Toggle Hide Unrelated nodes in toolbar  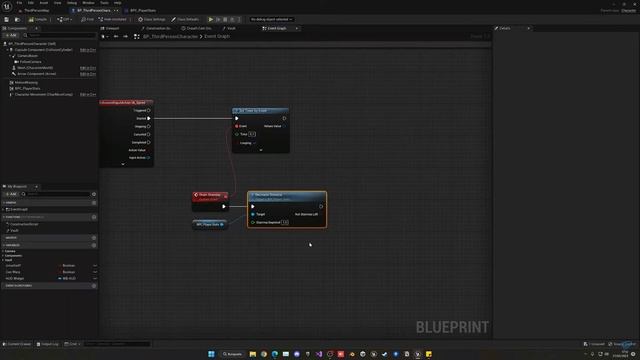click(x=113, y=19)
